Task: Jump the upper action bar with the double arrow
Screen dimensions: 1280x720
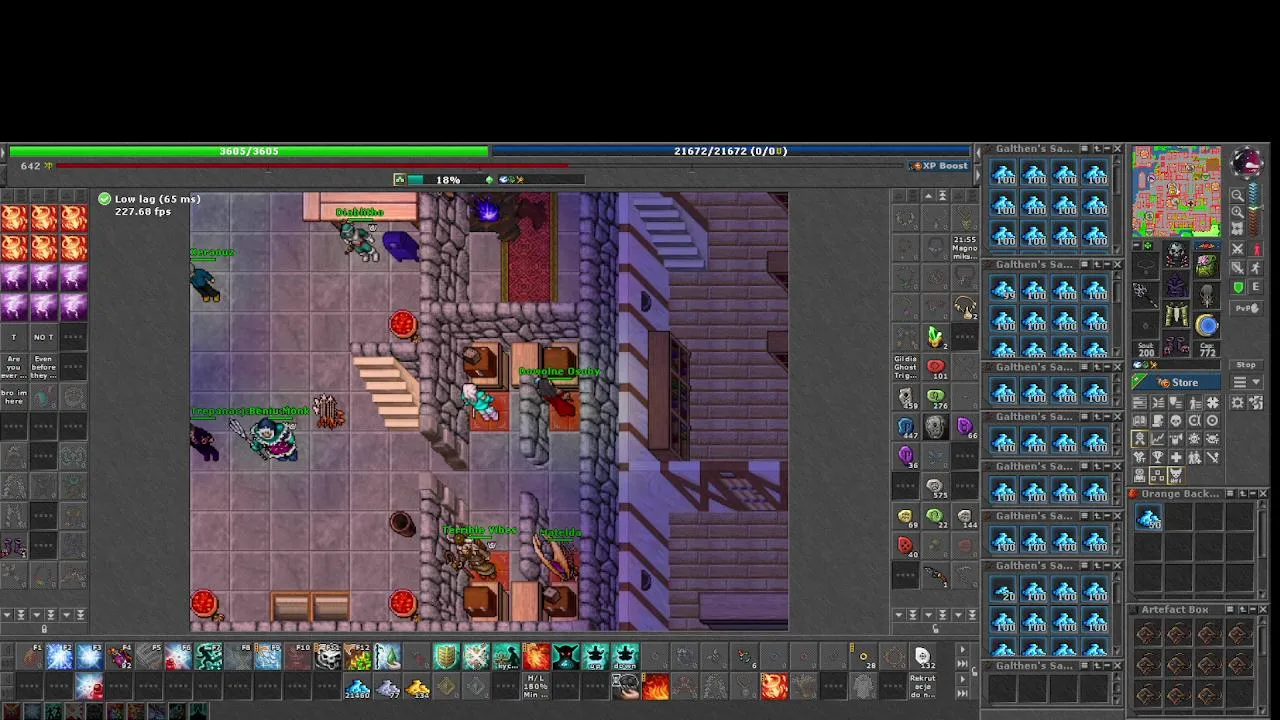Action: [x=962, y=664]
